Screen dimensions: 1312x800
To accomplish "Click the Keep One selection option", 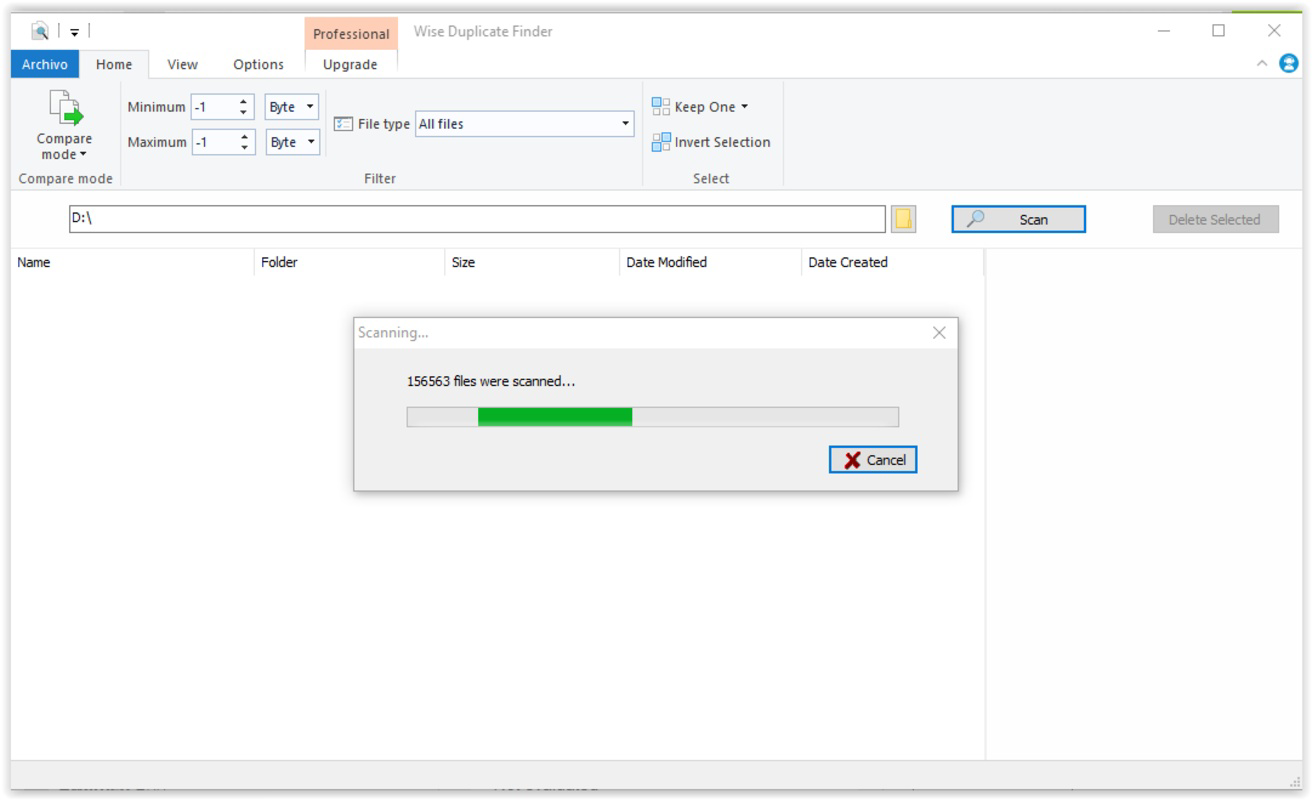I will (700, 107).
